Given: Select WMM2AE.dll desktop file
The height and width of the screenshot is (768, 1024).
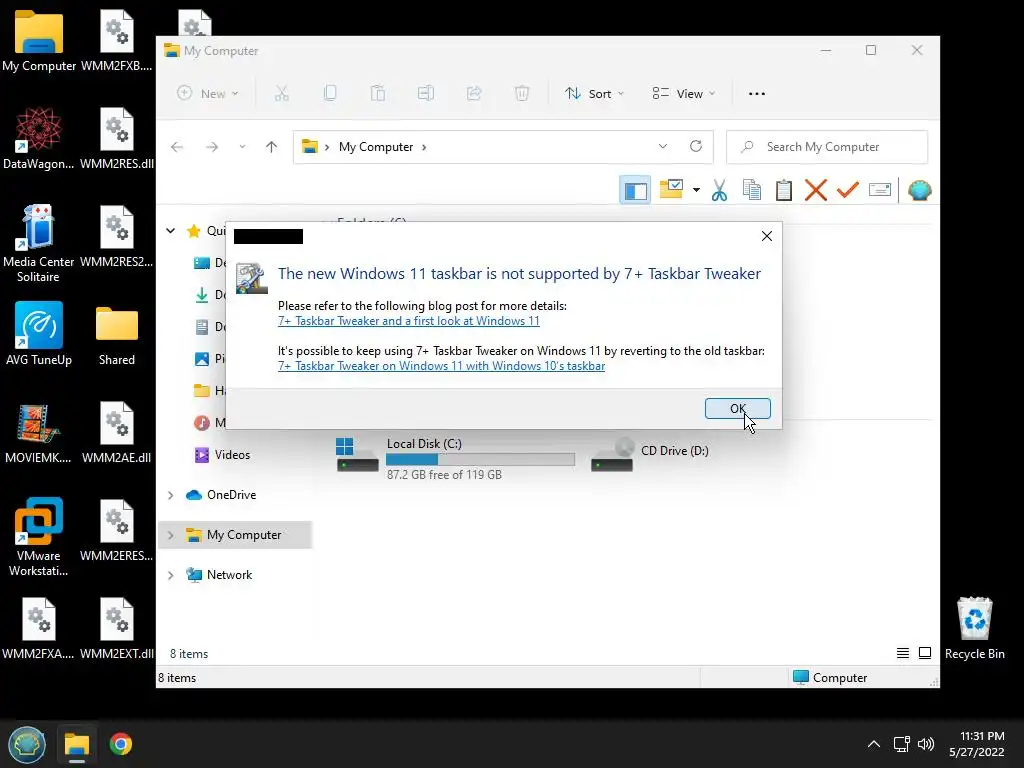Looking at the screenshot, I should click(117, 432).
